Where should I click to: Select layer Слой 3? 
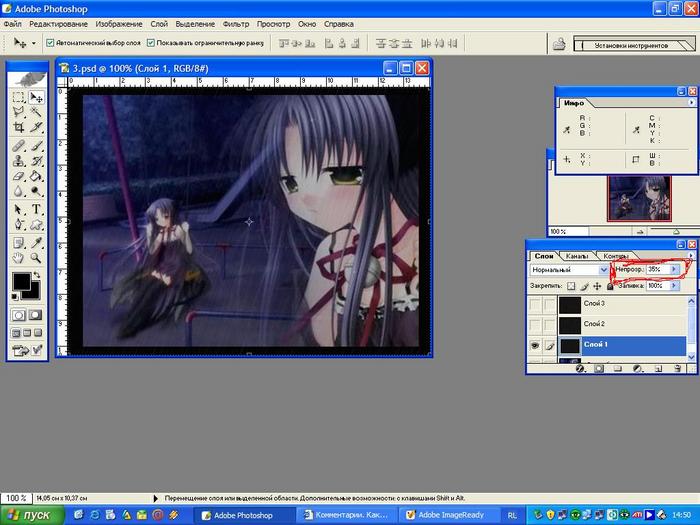[623, 304]
